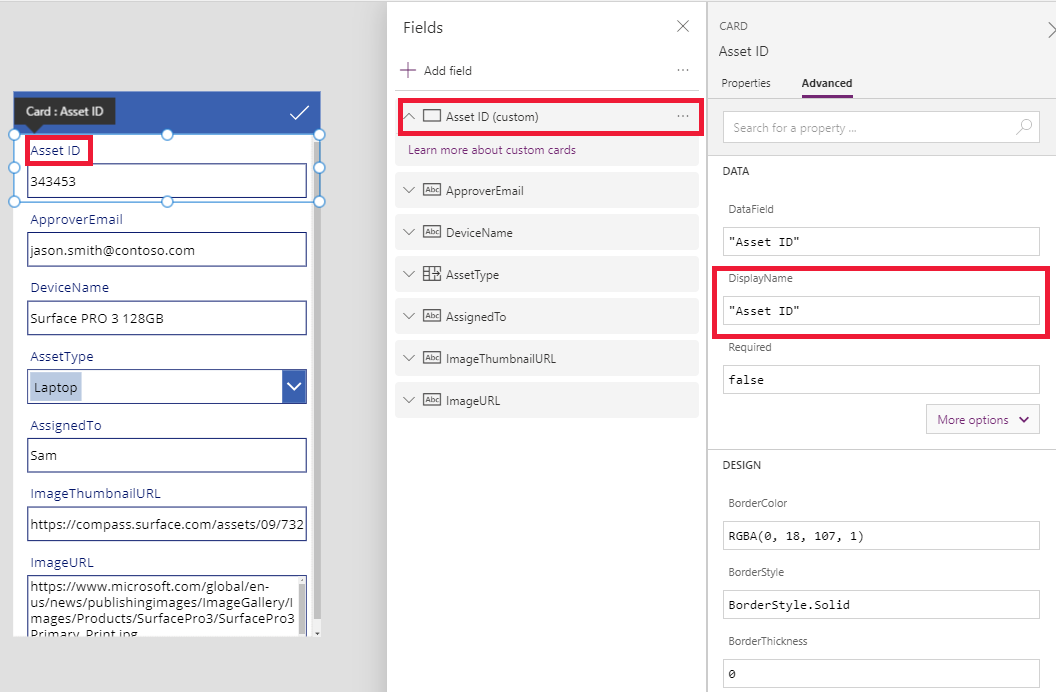Collapse the card properties pane with chevron
The image size is (1056, 692).
pyautogui.click(x=1050, y=31)
